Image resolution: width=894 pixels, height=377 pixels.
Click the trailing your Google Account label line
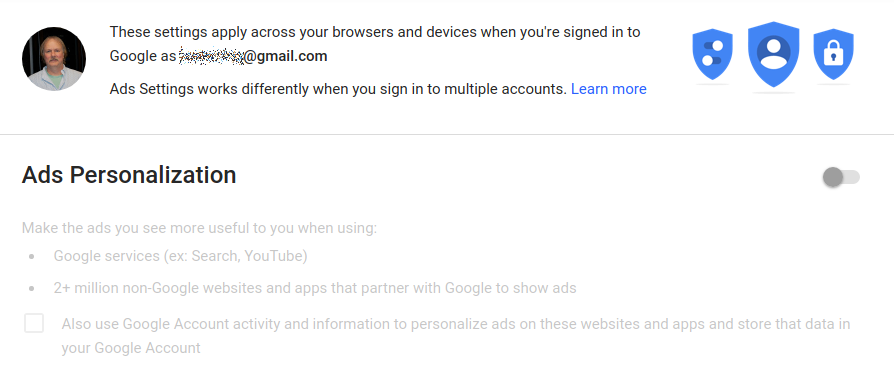pos(131,348)
